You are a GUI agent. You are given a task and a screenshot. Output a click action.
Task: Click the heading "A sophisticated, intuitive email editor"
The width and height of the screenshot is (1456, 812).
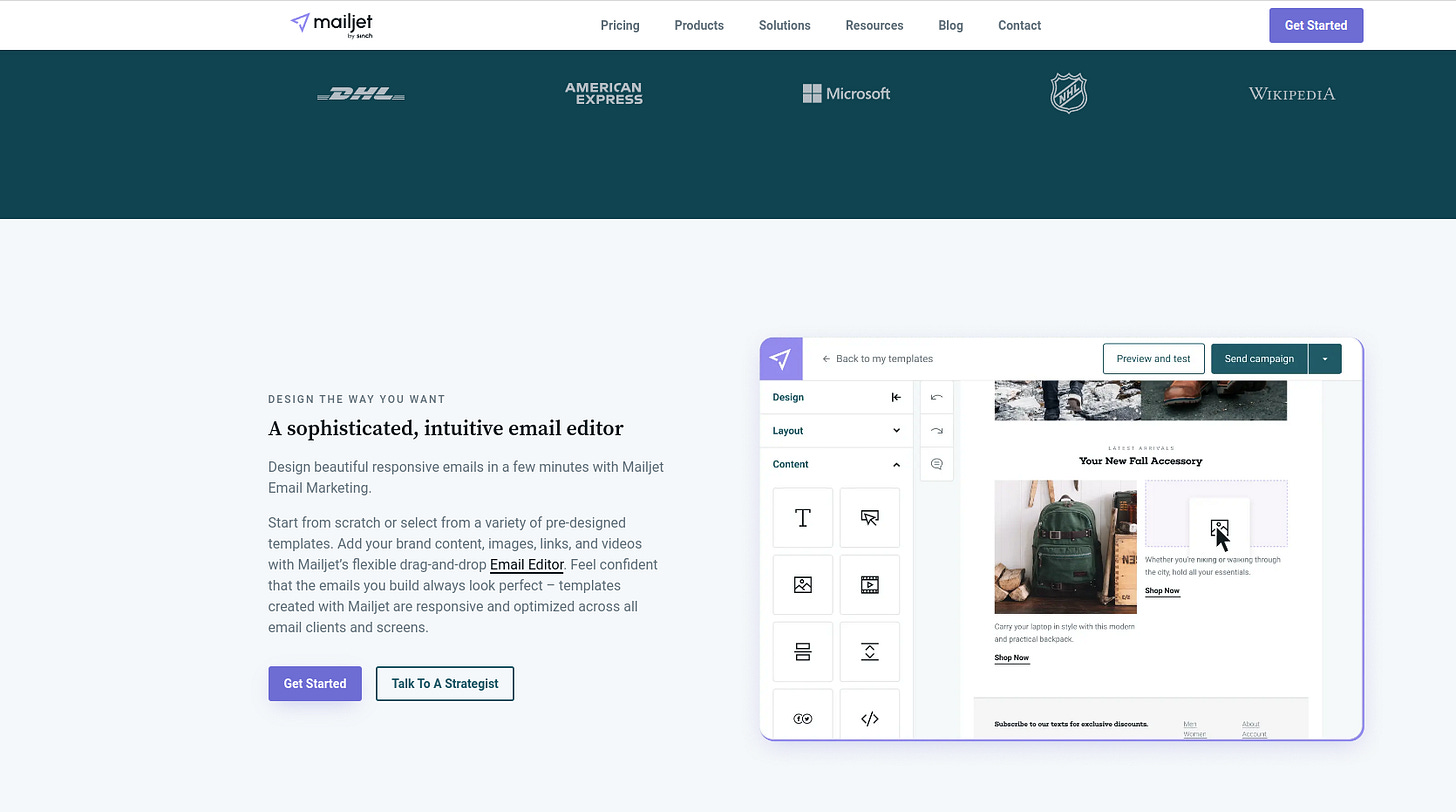click(446, 429)
